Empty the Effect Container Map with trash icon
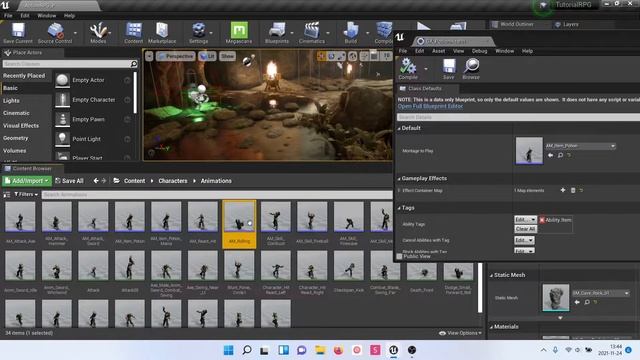The image size is (640, 360). [x=573, y=190]
